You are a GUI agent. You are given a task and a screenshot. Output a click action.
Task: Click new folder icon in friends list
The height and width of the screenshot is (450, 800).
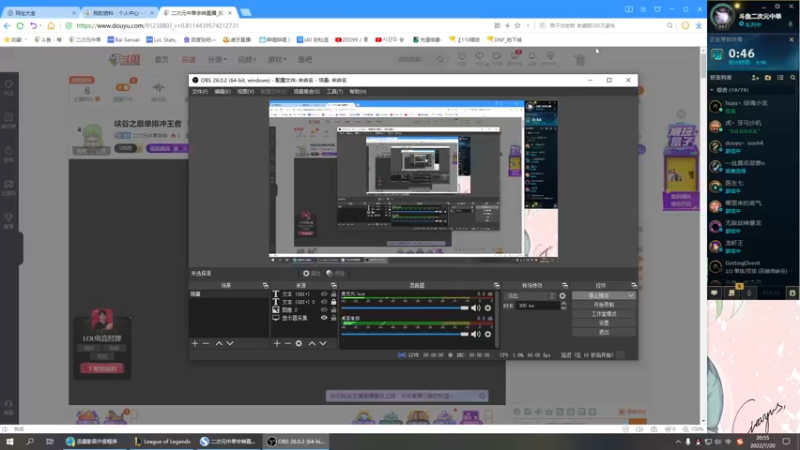(768, 78)
